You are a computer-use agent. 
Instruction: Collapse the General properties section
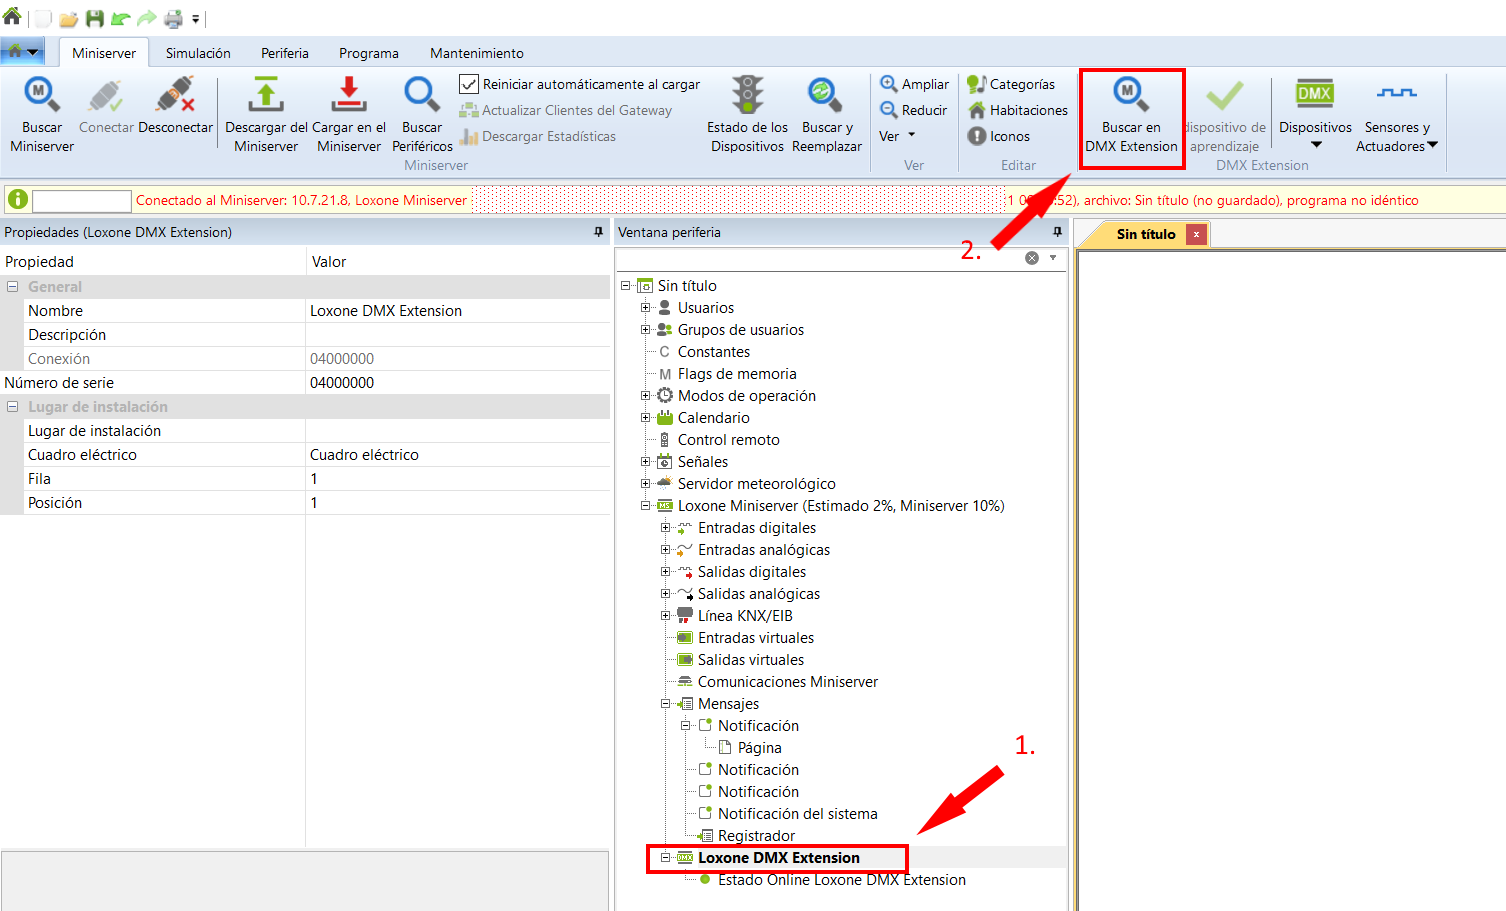click(13, 287)
